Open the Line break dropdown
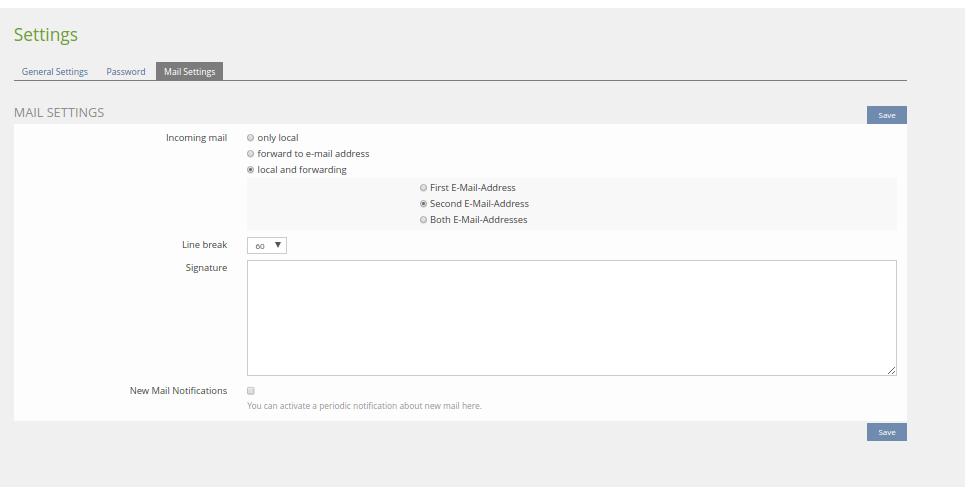This screenshot has width=965, height=487. (x=267, y=245)
